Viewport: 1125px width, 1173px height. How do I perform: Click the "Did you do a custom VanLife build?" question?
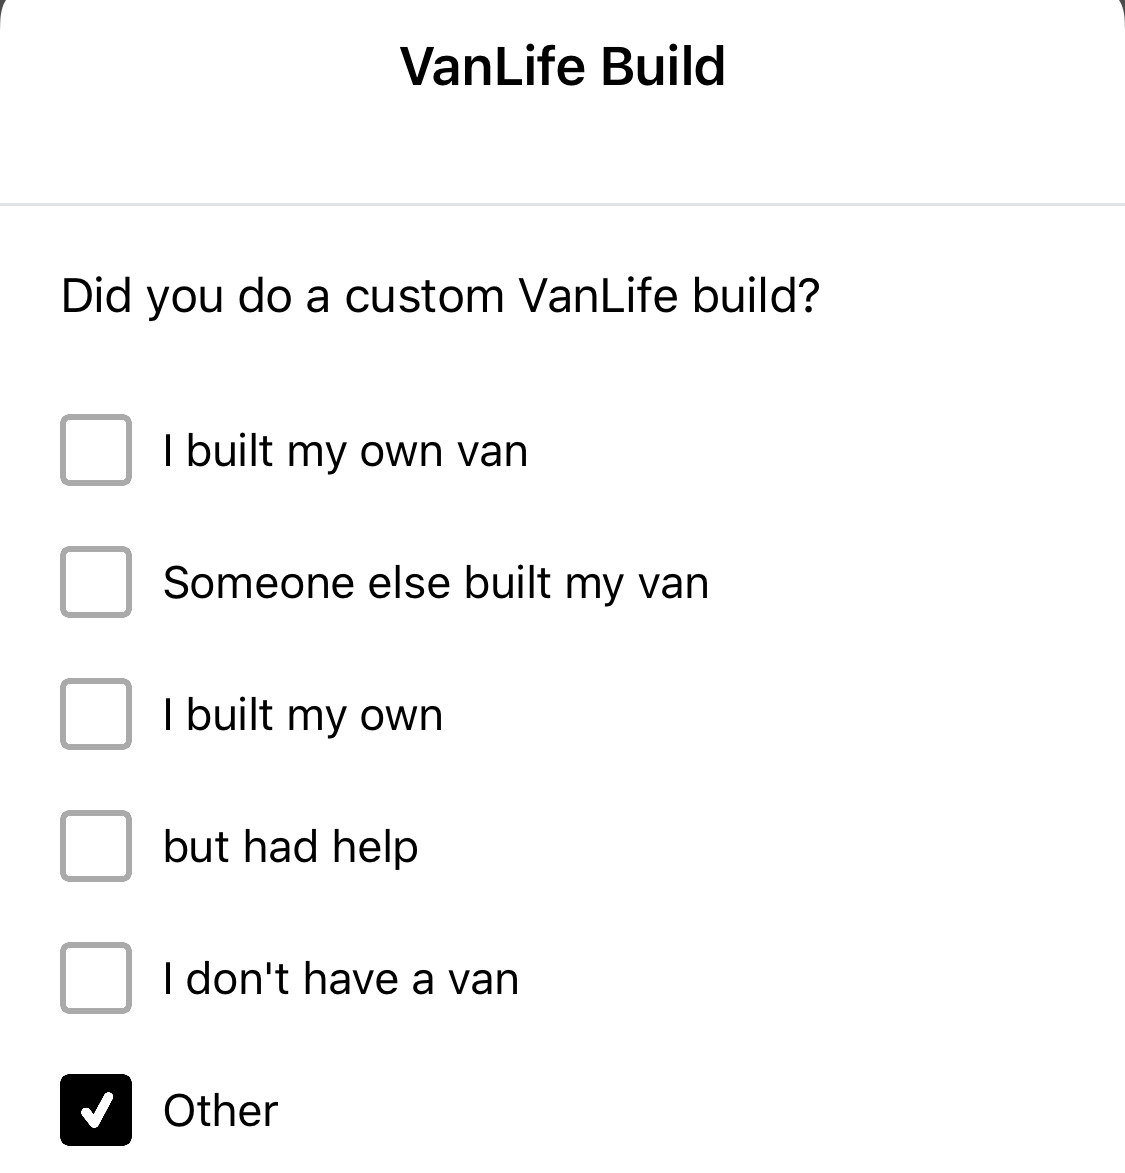pos(440,296)
